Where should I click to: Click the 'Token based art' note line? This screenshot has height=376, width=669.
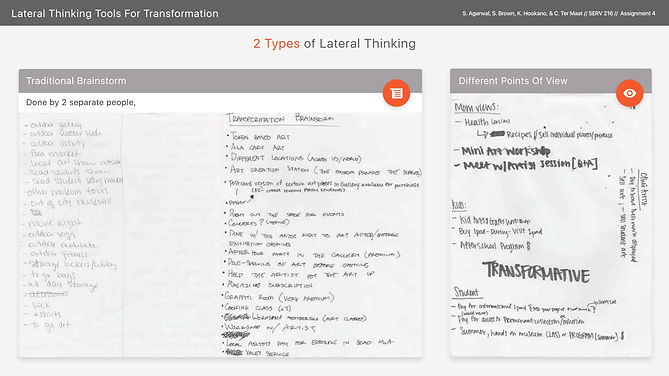pyautogui.click(x=259, y=137)
